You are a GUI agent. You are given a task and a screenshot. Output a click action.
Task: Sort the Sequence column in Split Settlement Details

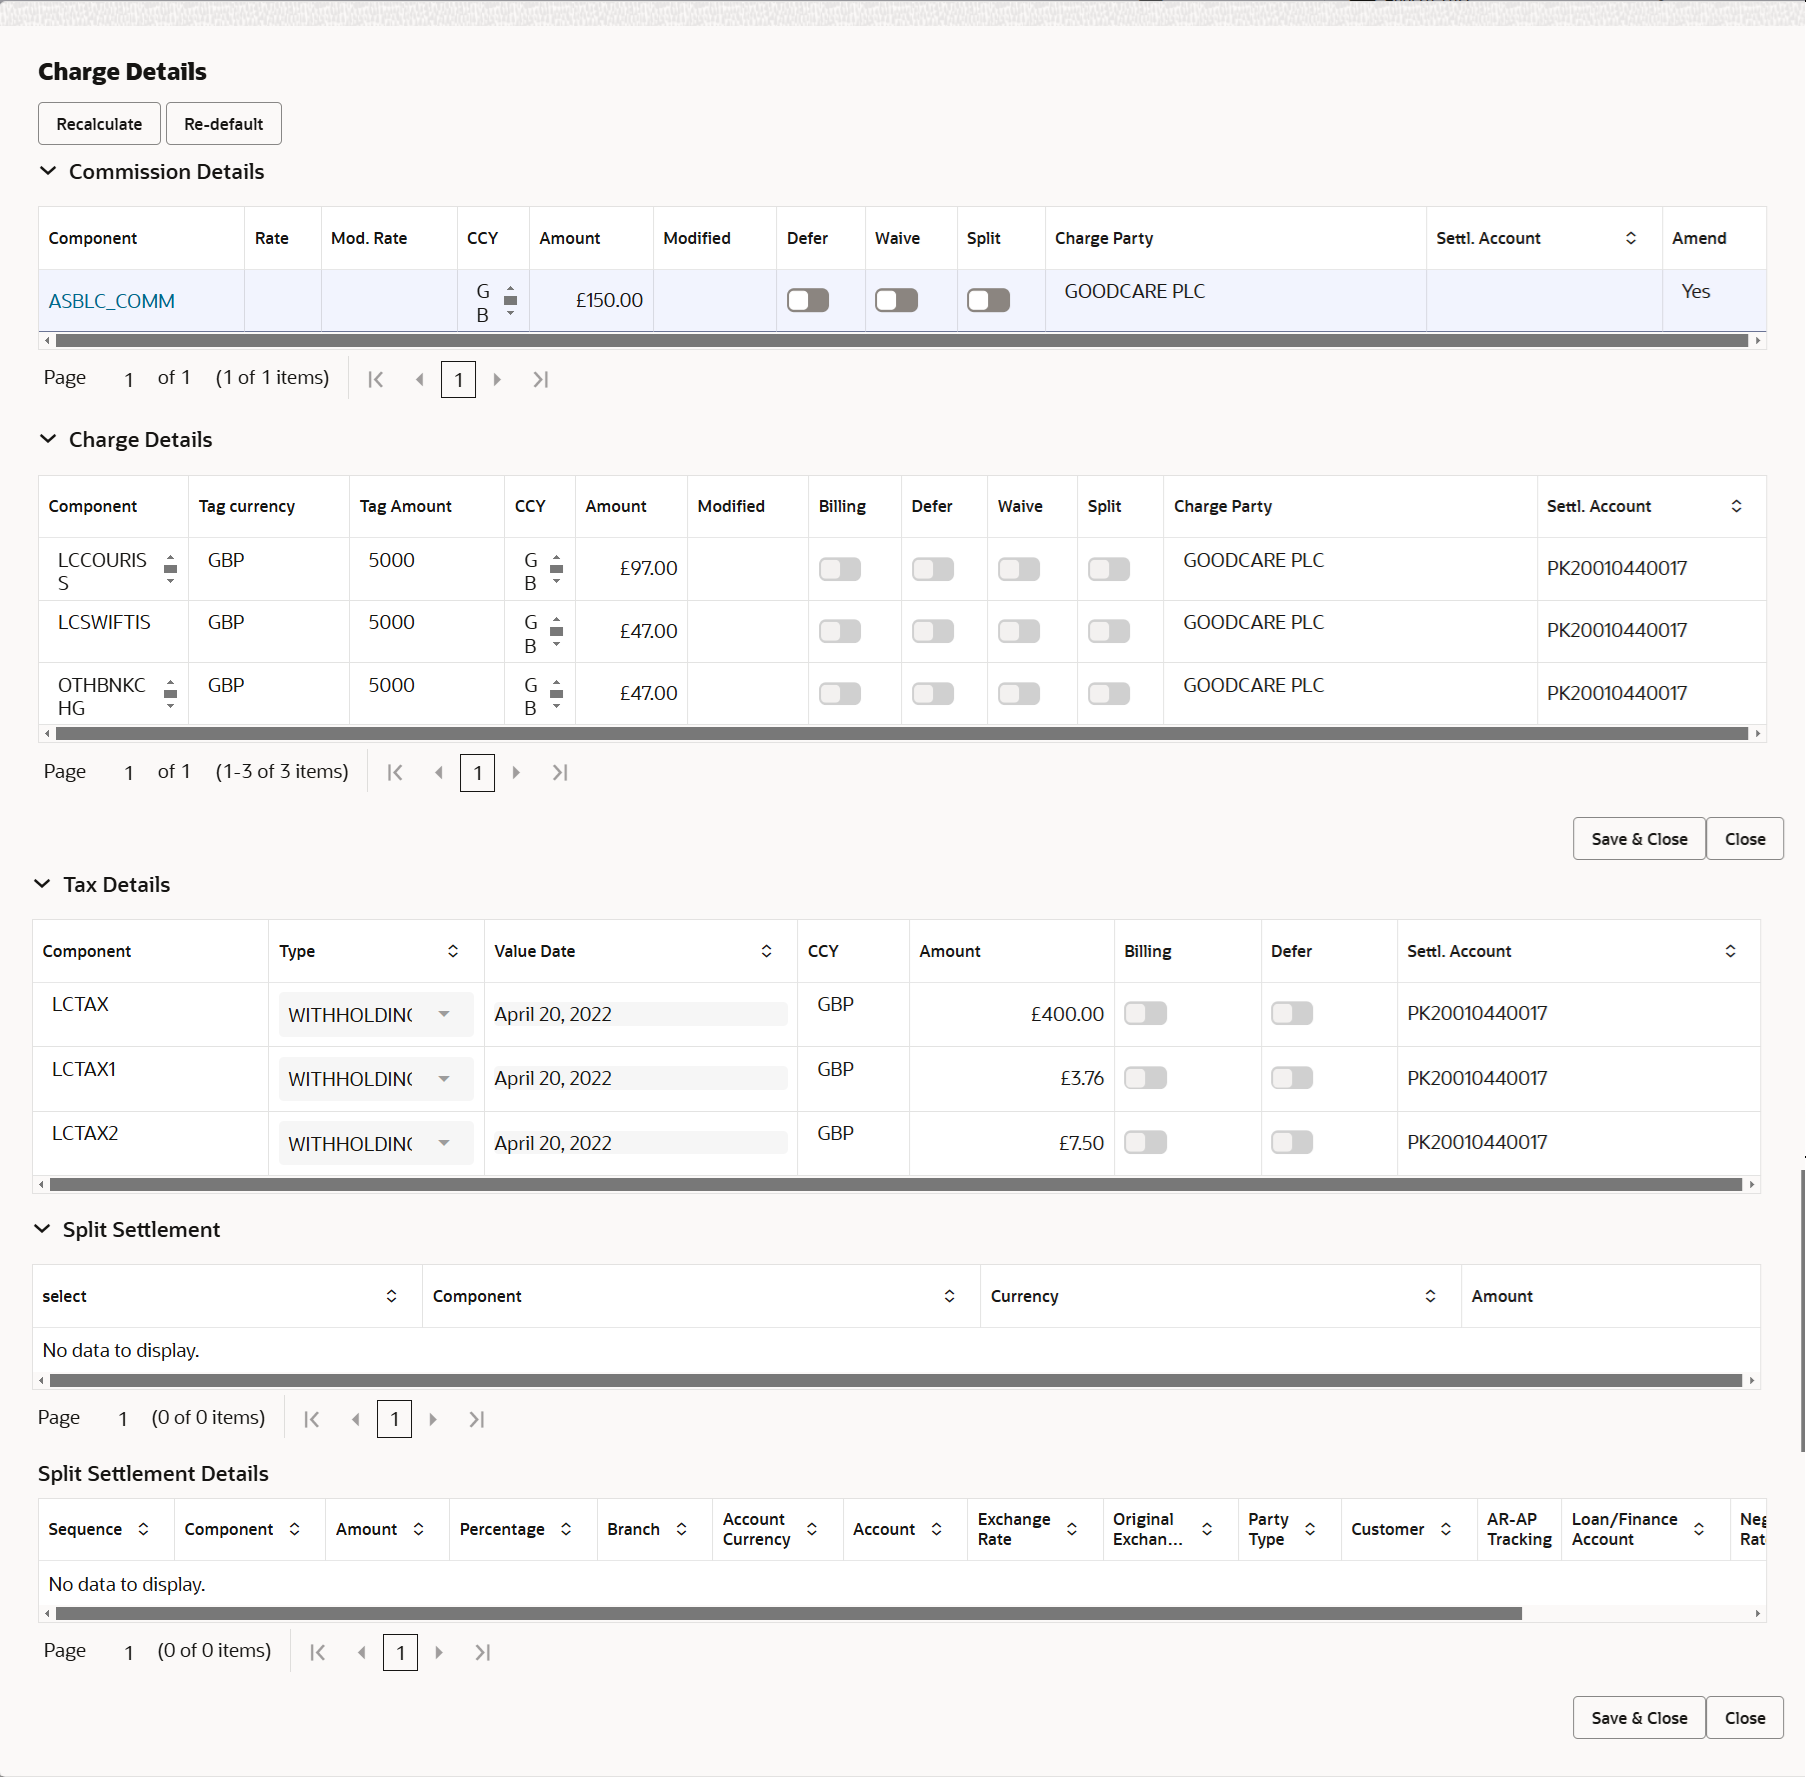coord(143,1529)
